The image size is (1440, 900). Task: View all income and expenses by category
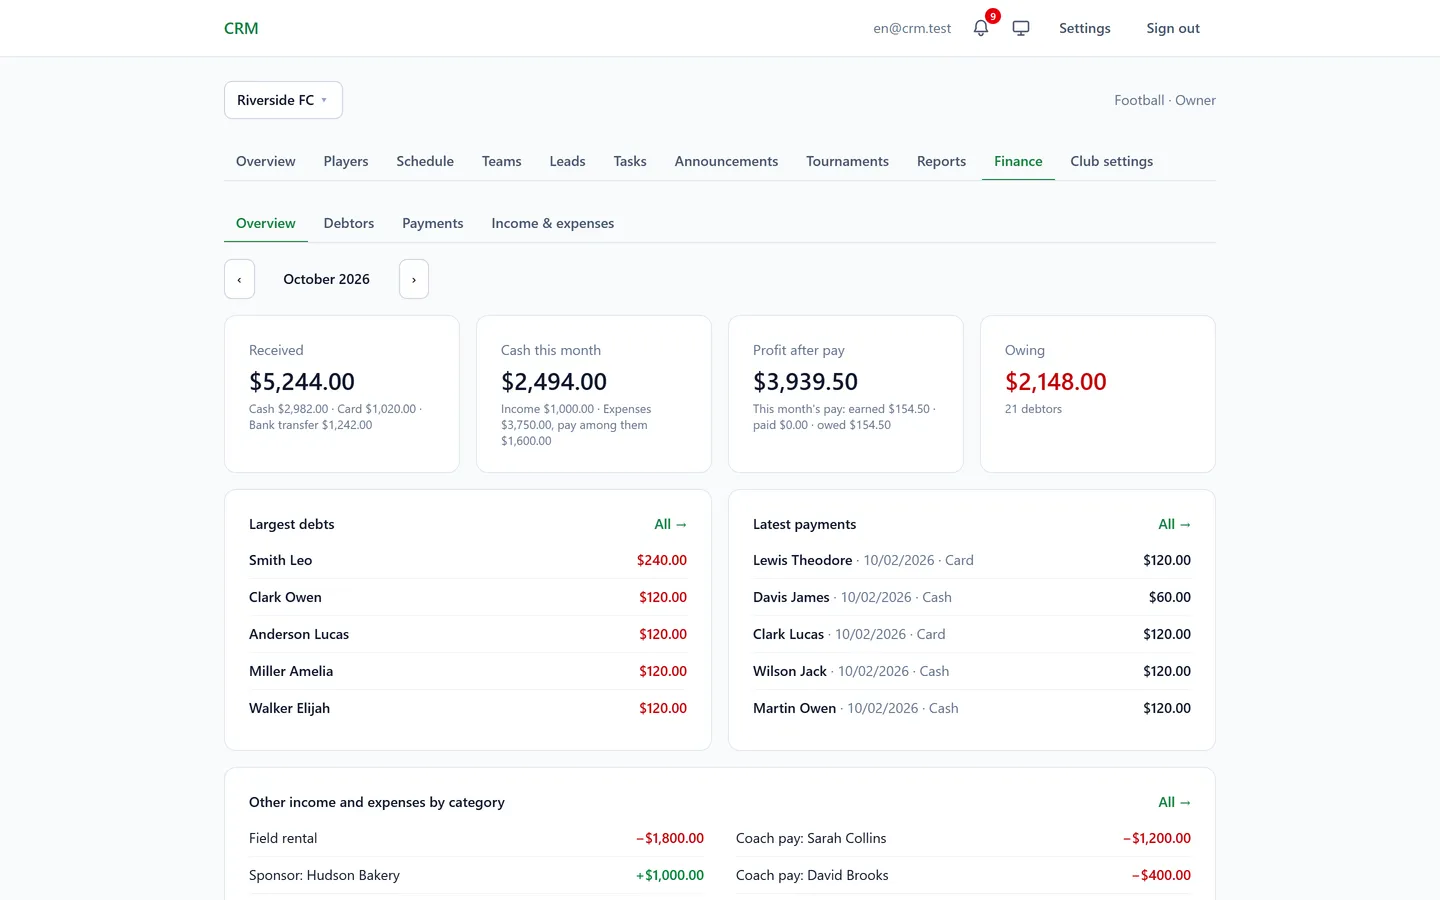point(1174,802)
